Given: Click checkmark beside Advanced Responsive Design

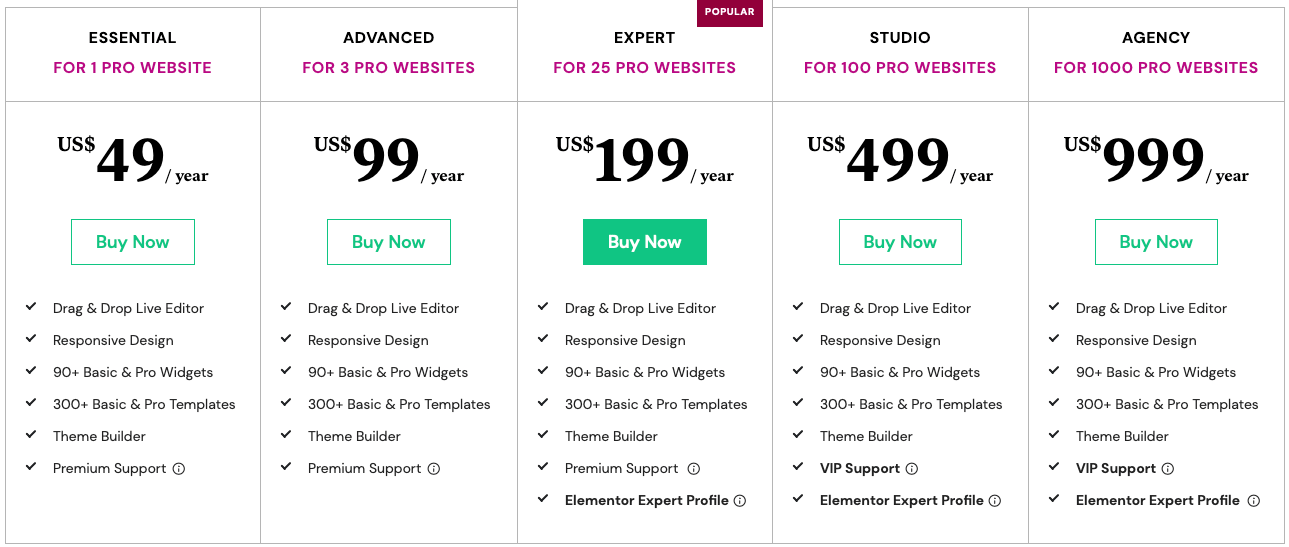Looking at the screenshot, I should click(x=286, y=339).
